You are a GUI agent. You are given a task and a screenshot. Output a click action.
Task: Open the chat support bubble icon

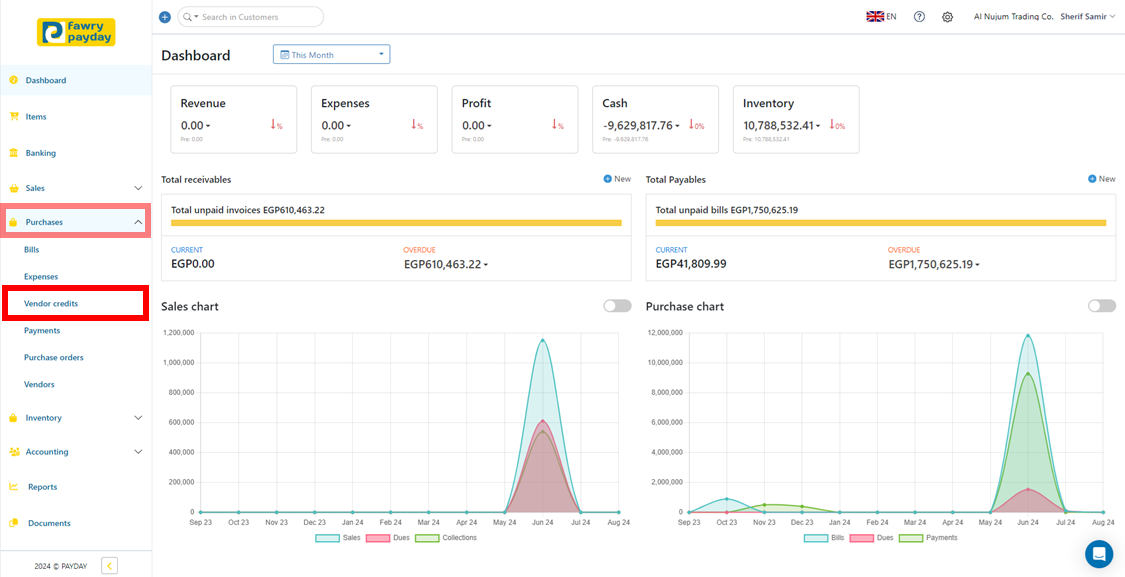(x=1099, y=554)
